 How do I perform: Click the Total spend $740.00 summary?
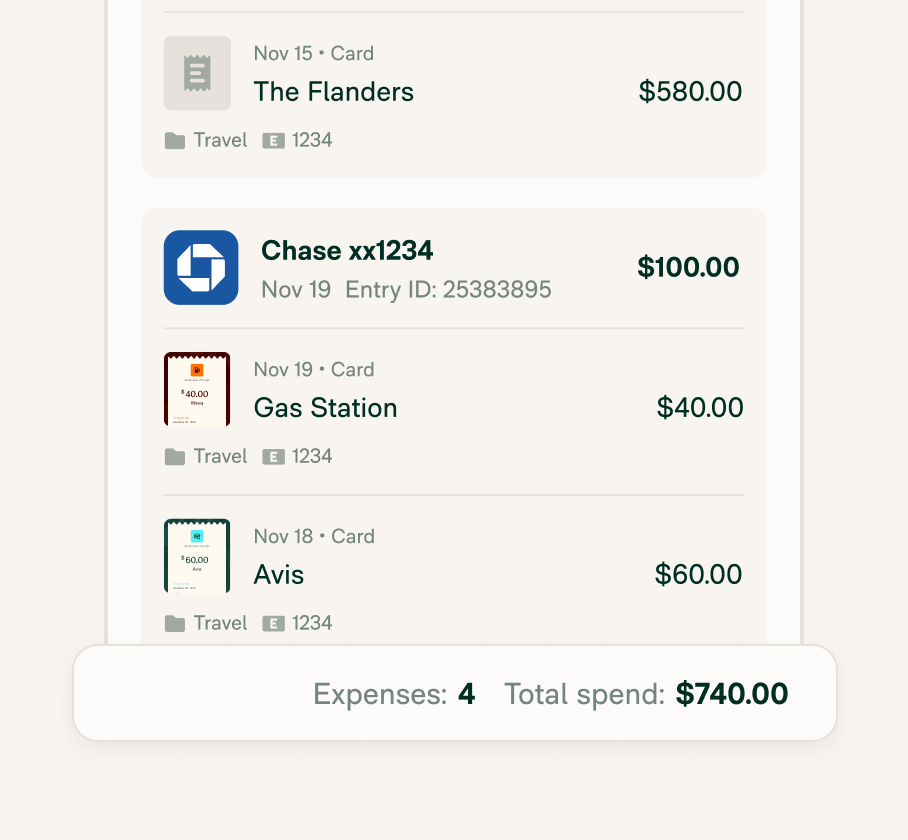[646, 694]
